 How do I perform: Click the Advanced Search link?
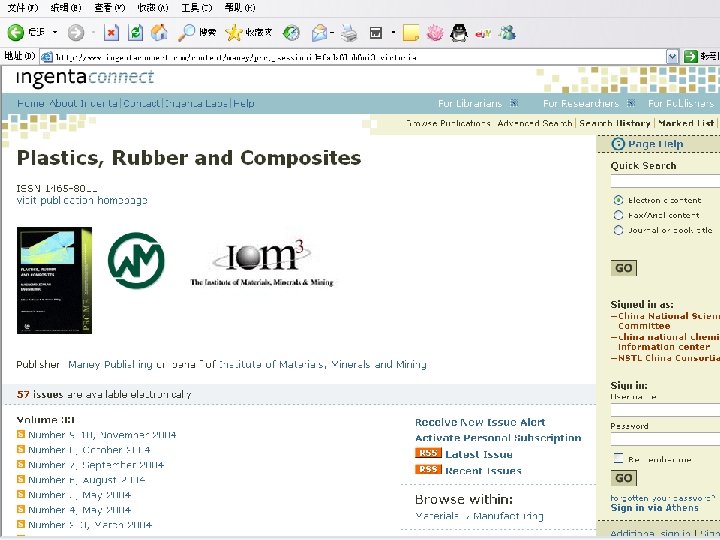(x=534, y=124)
